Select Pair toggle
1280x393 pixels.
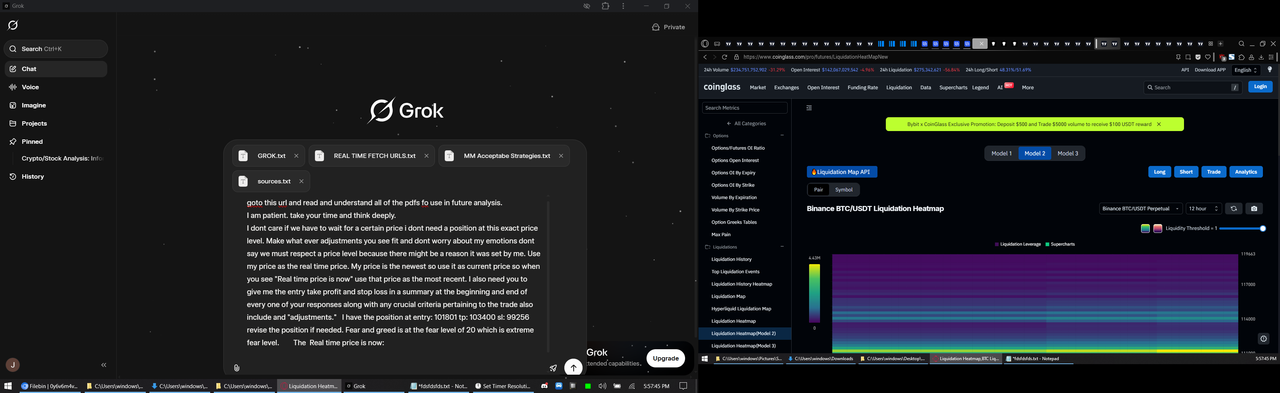tap(819, 189)
